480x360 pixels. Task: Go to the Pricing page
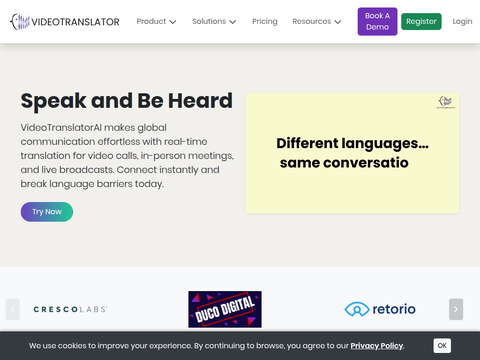click(265, 21)
